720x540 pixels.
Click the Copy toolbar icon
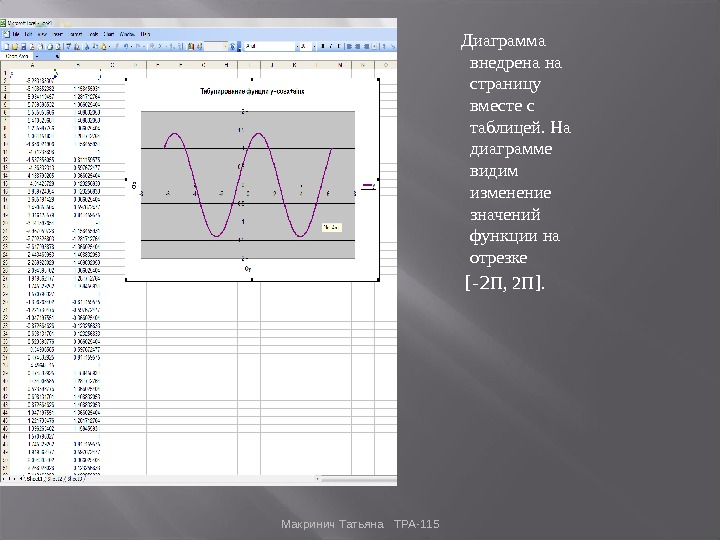pos(96,46)
